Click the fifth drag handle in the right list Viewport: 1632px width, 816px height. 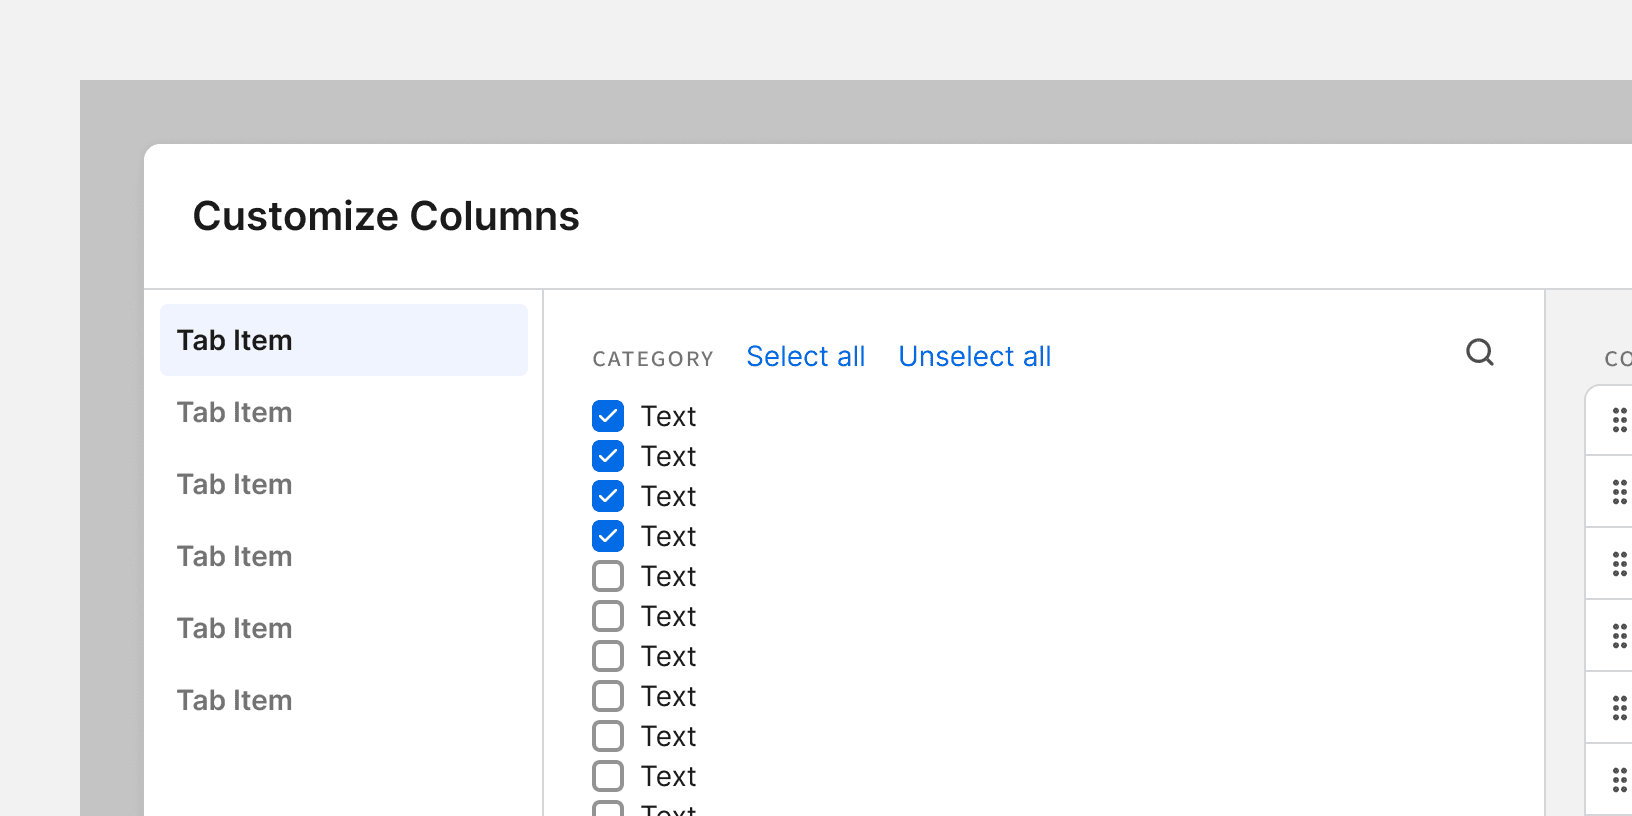(x=1619, y=708)
